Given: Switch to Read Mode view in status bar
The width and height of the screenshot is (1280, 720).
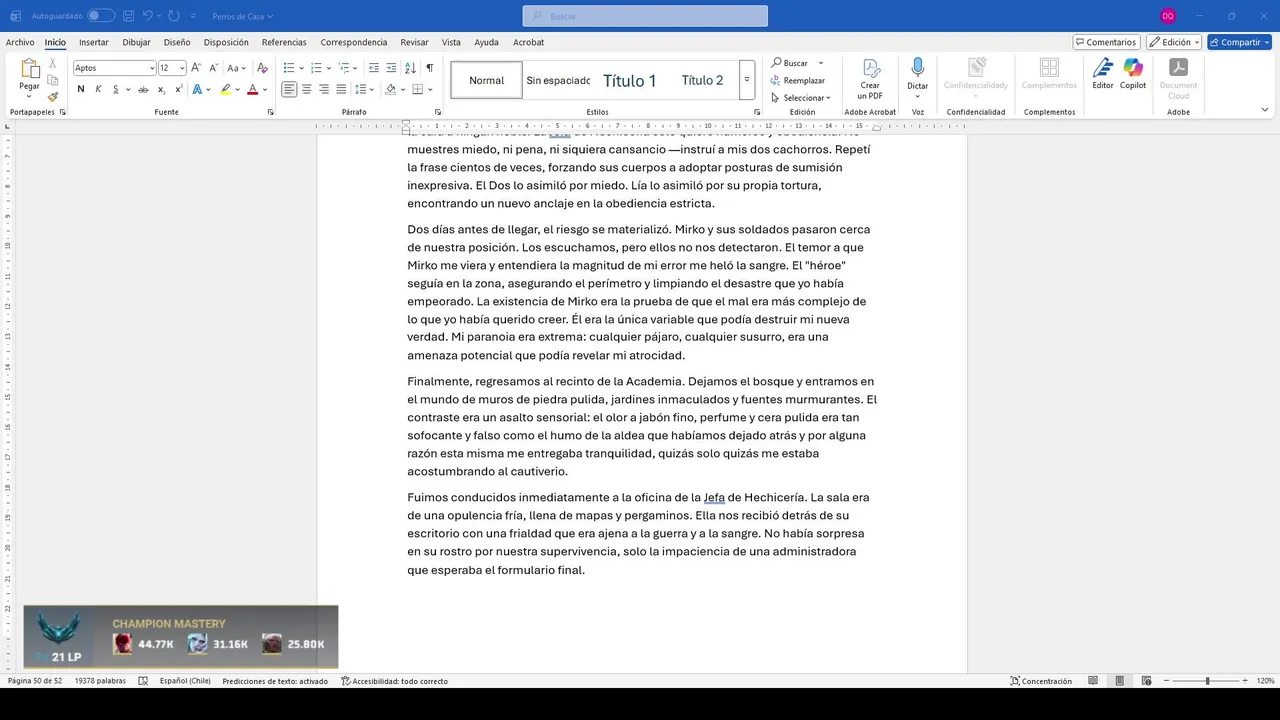Looking at the screenshot, I should 1093,681.
